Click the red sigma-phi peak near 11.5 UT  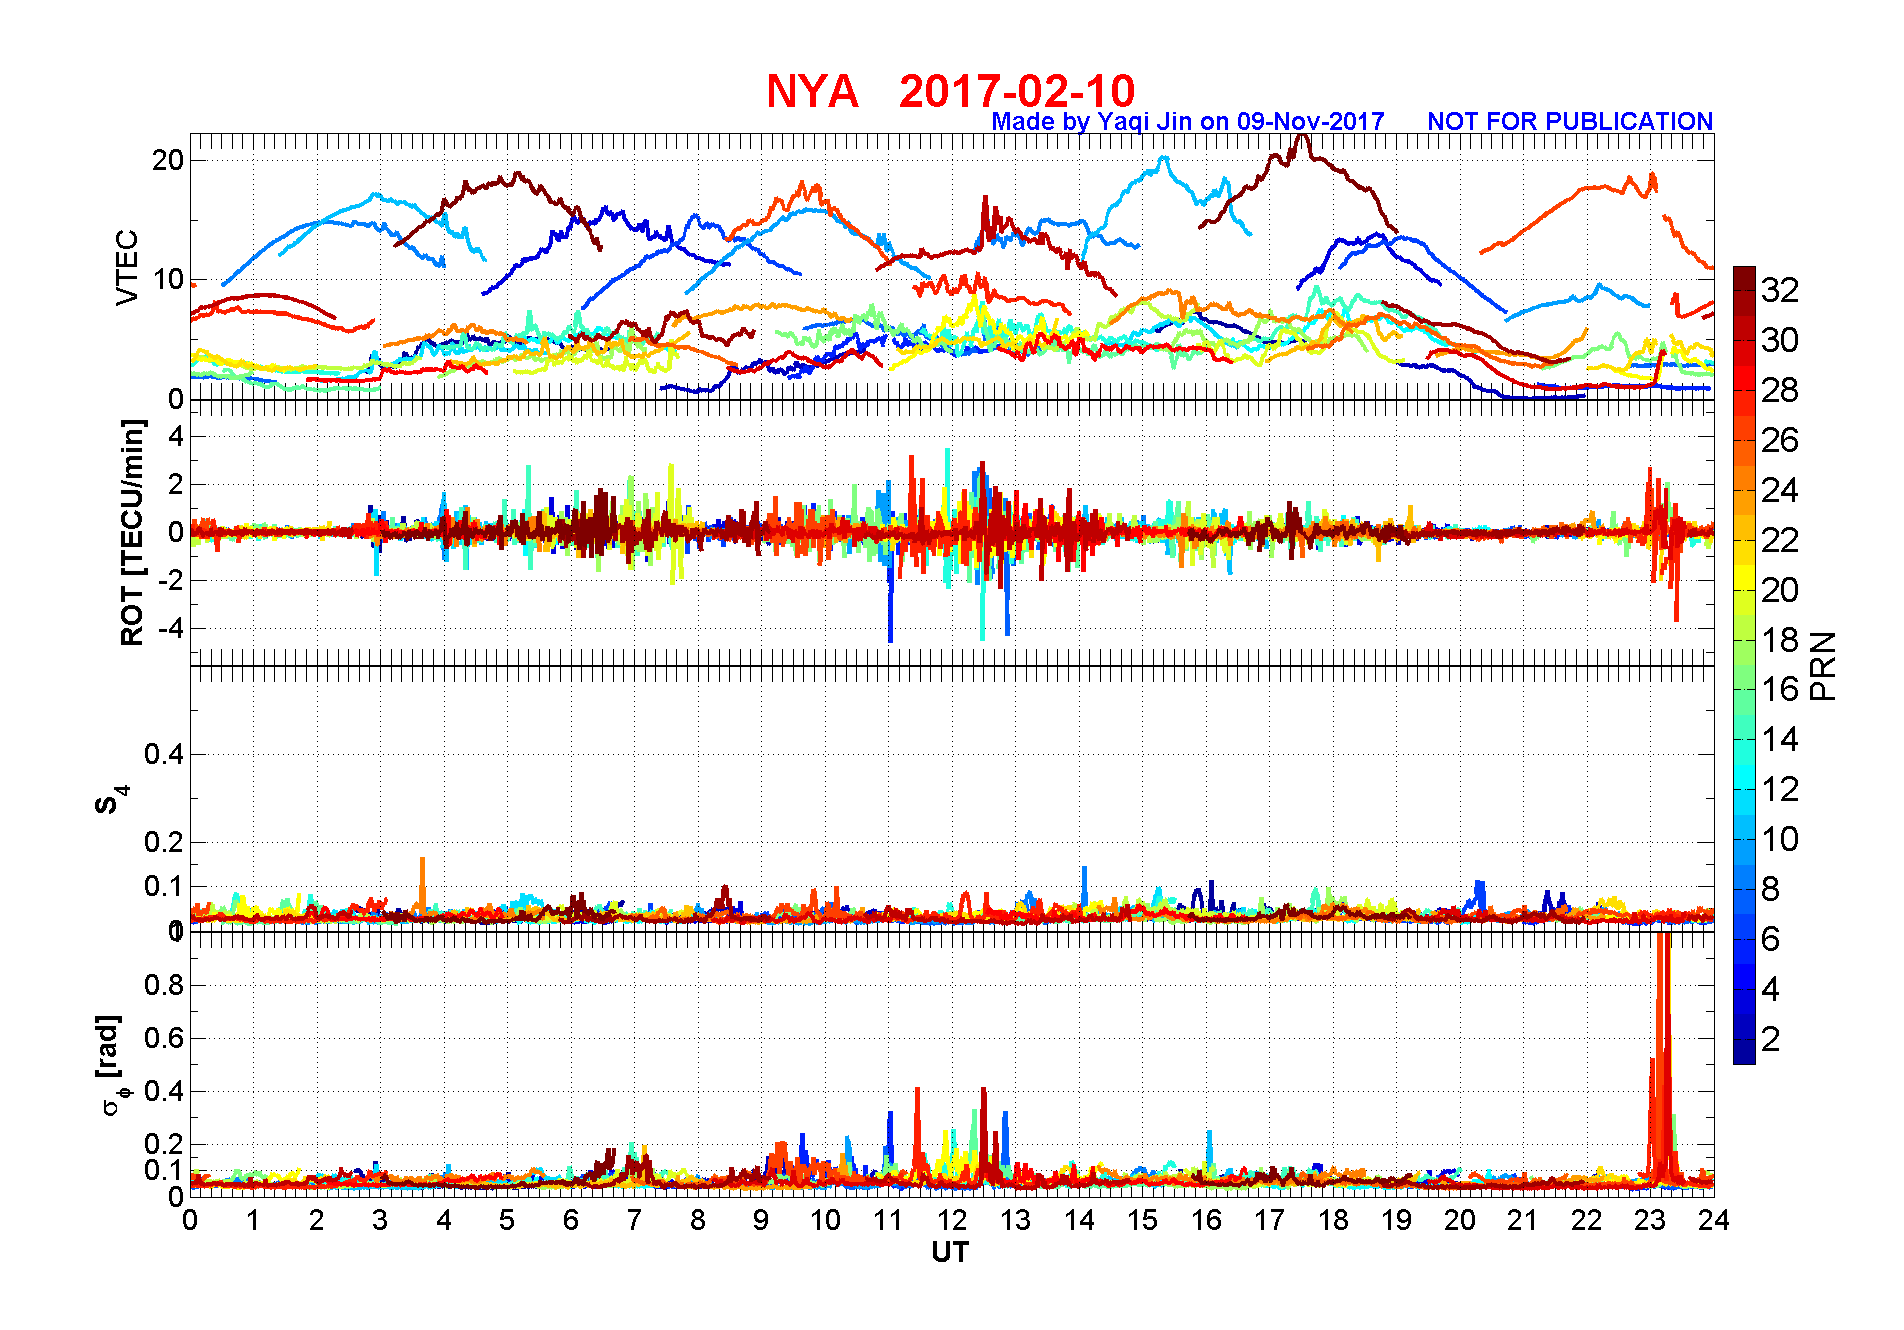click(x=917, y=1130)
